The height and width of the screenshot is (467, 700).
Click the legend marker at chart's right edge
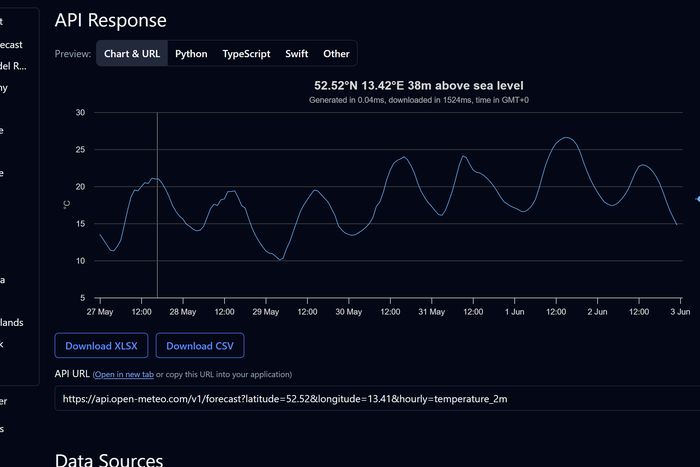click(697, 200)
